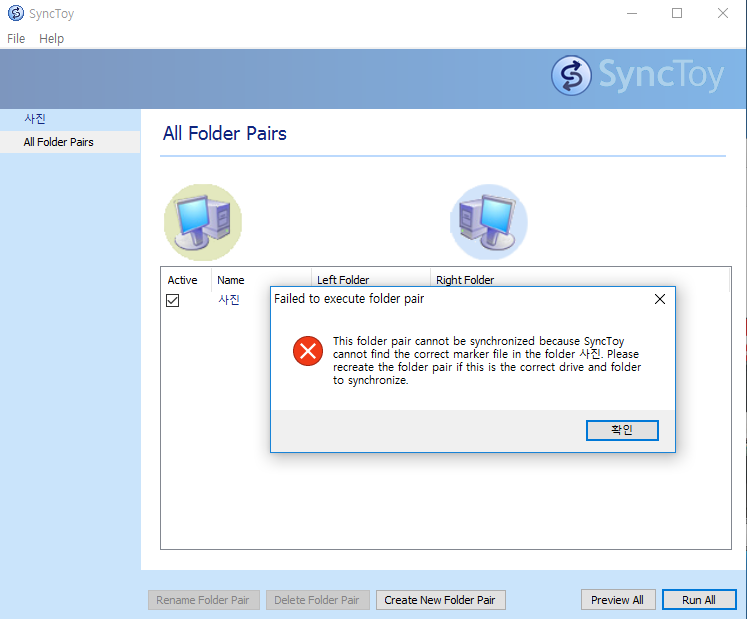This screenshot has width=747, height=619.
Task: Click the red error icon in dialog
Action: point(308,351)
